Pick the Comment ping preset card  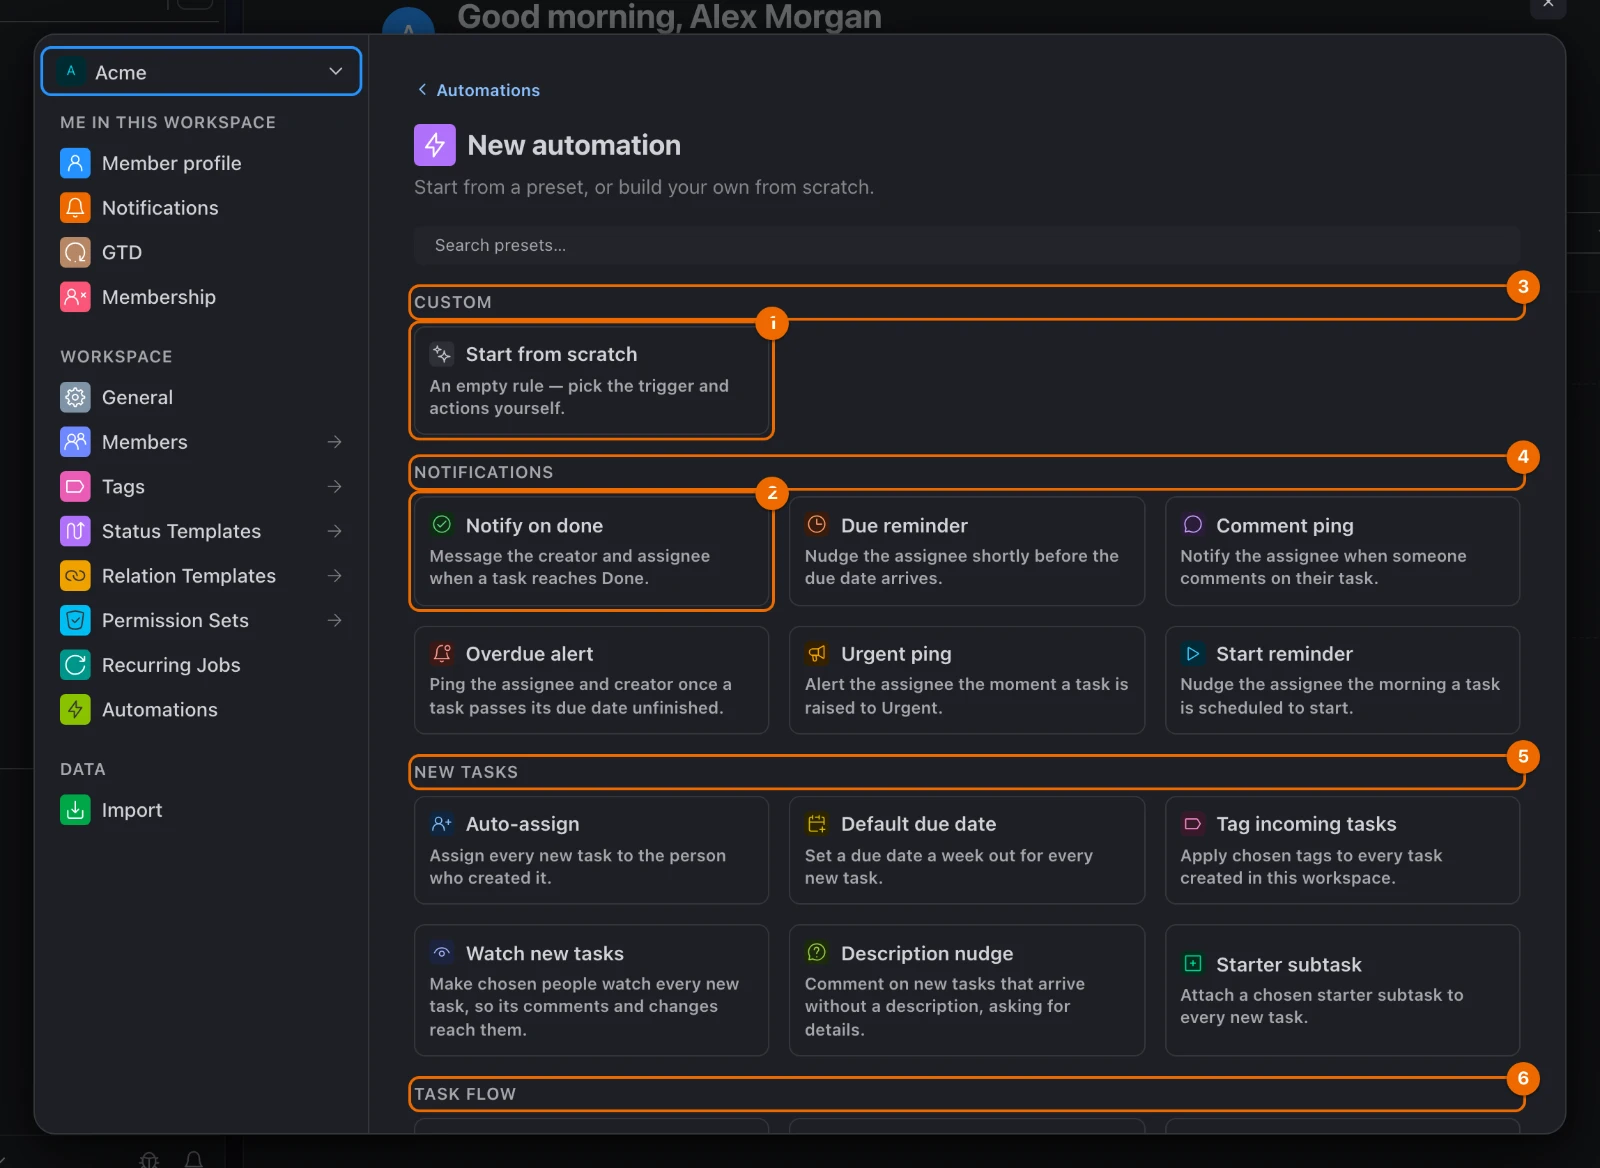pos(1342,551)
